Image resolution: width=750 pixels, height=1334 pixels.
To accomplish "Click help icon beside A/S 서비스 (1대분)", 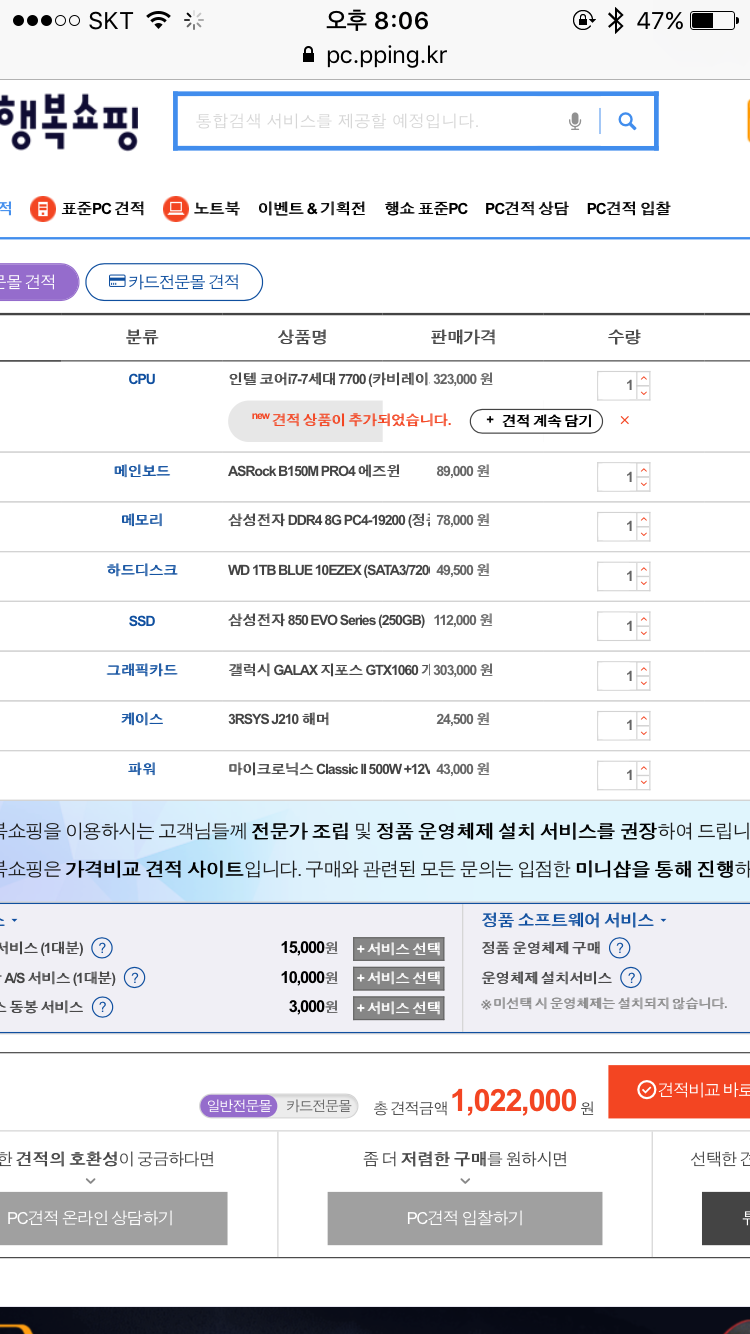I will coord(134,978).
